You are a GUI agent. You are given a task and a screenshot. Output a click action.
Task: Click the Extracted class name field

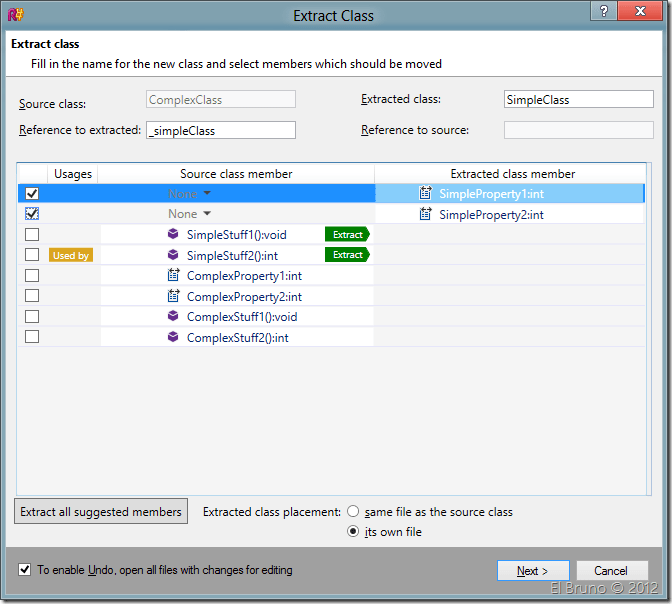coord(565,100)
